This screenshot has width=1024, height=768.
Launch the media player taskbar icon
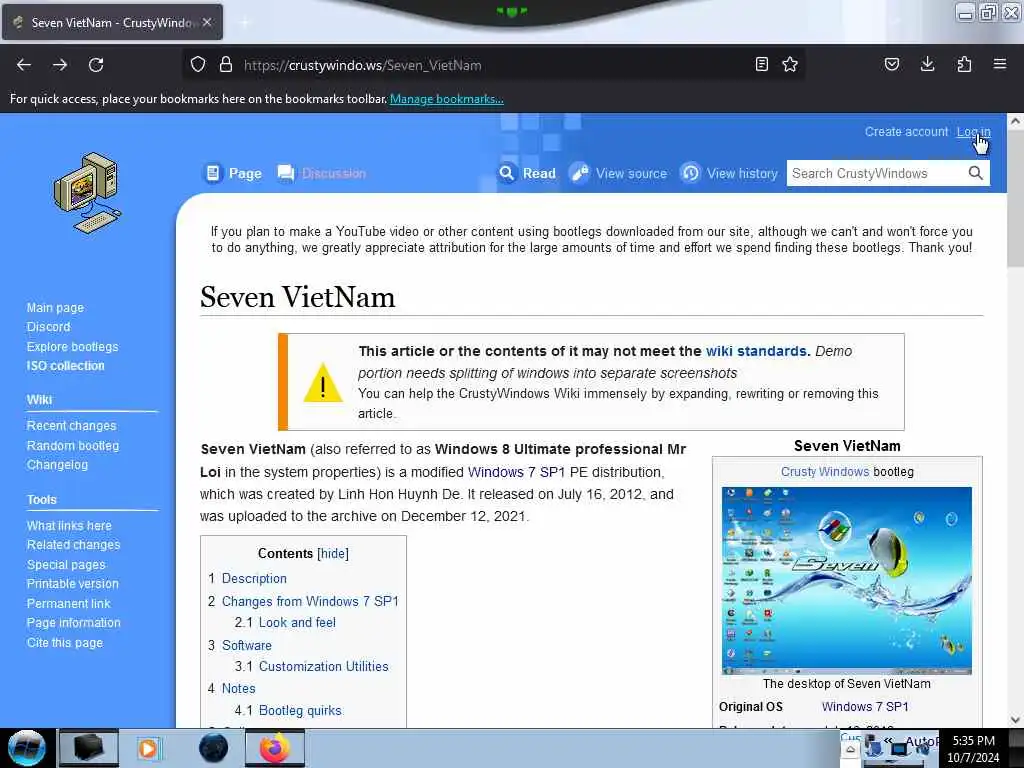[x=149, y=748]
